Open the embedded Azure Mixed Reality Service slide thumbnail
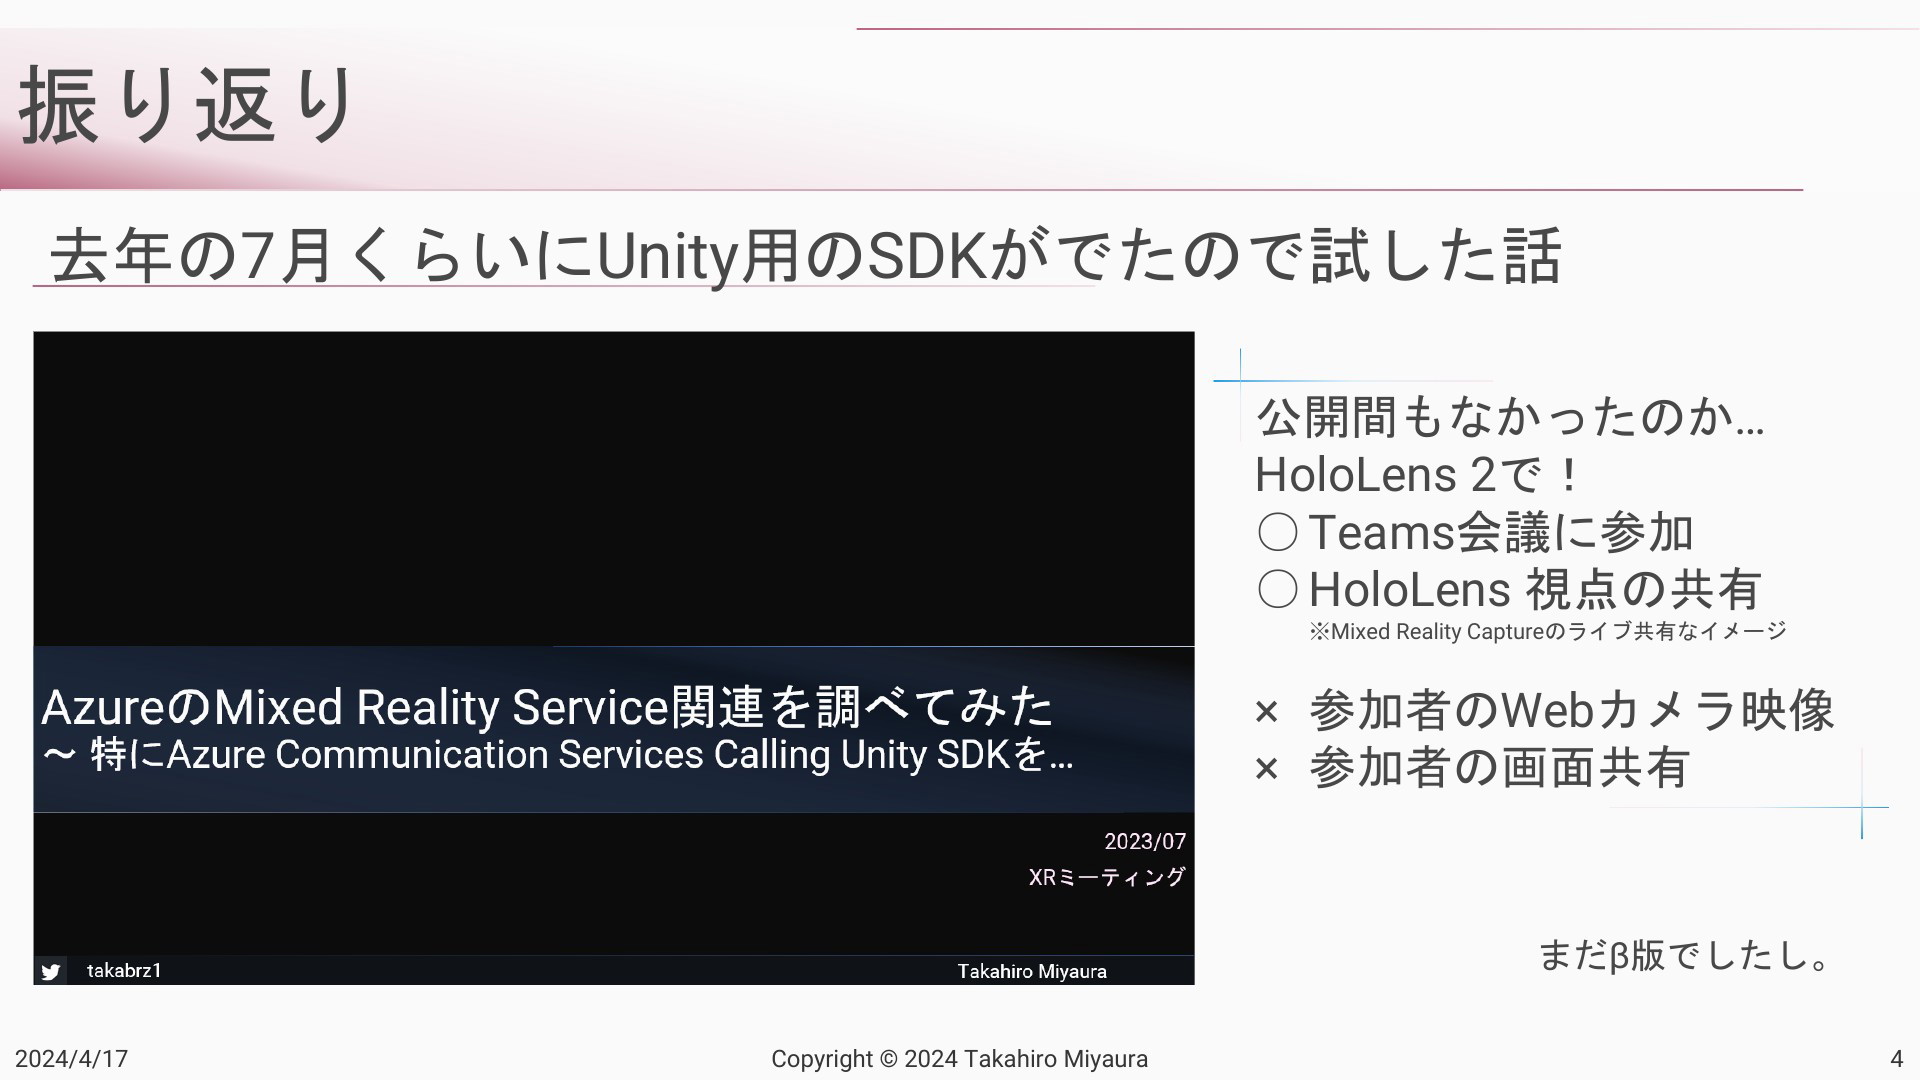Screen dimensions: 1920x1080 pyautogui.click(x=614, y=658)
